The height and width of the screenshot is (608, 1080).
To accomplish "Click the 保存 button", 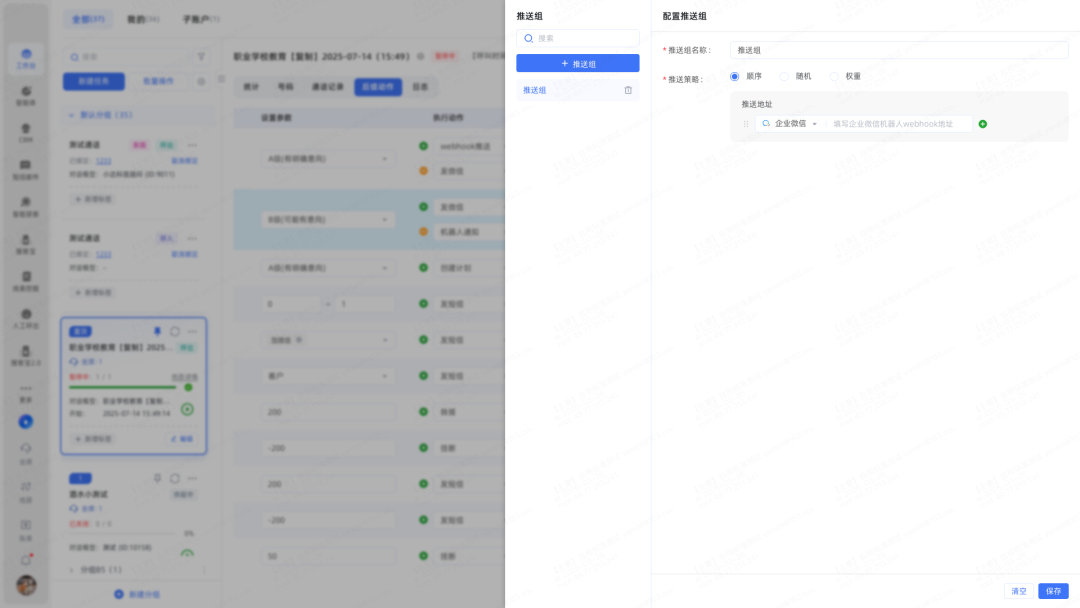I will (x=1053, y=591).
